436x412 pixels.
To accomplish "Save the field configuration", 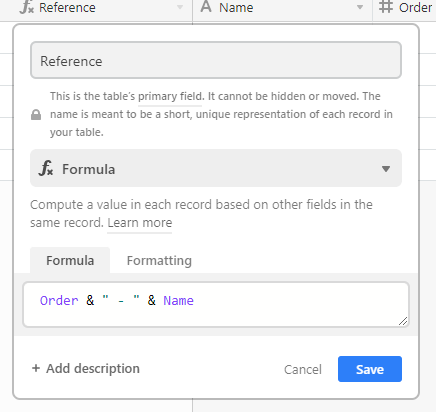I will (370, 369).
